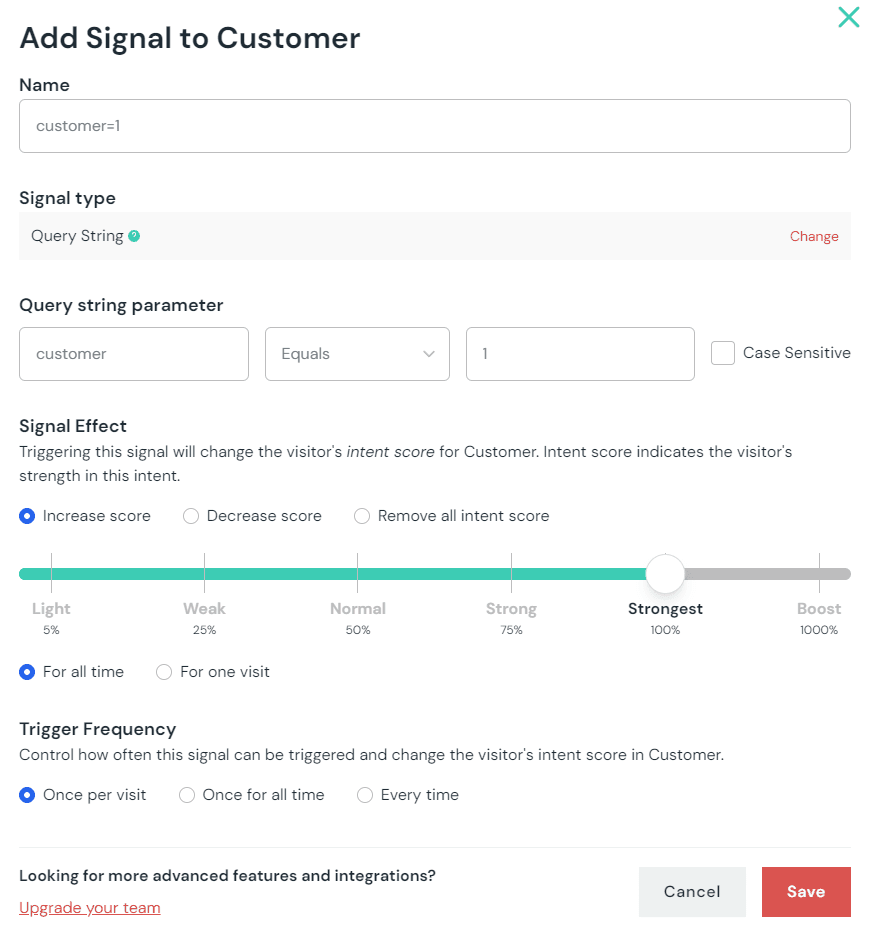Click the query parameter name field
The image size is (878, 945).
(x=134, y=354)
